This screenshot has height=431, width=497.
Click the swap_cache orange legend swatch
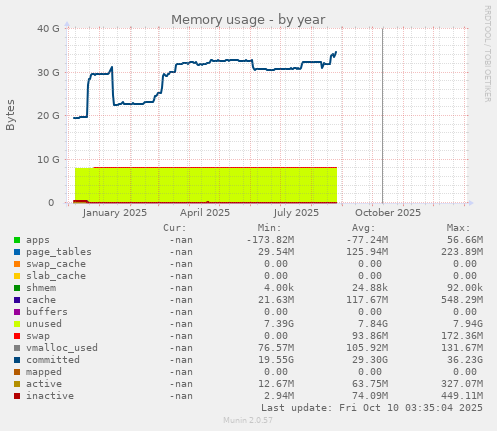click(x=17, y=264)
